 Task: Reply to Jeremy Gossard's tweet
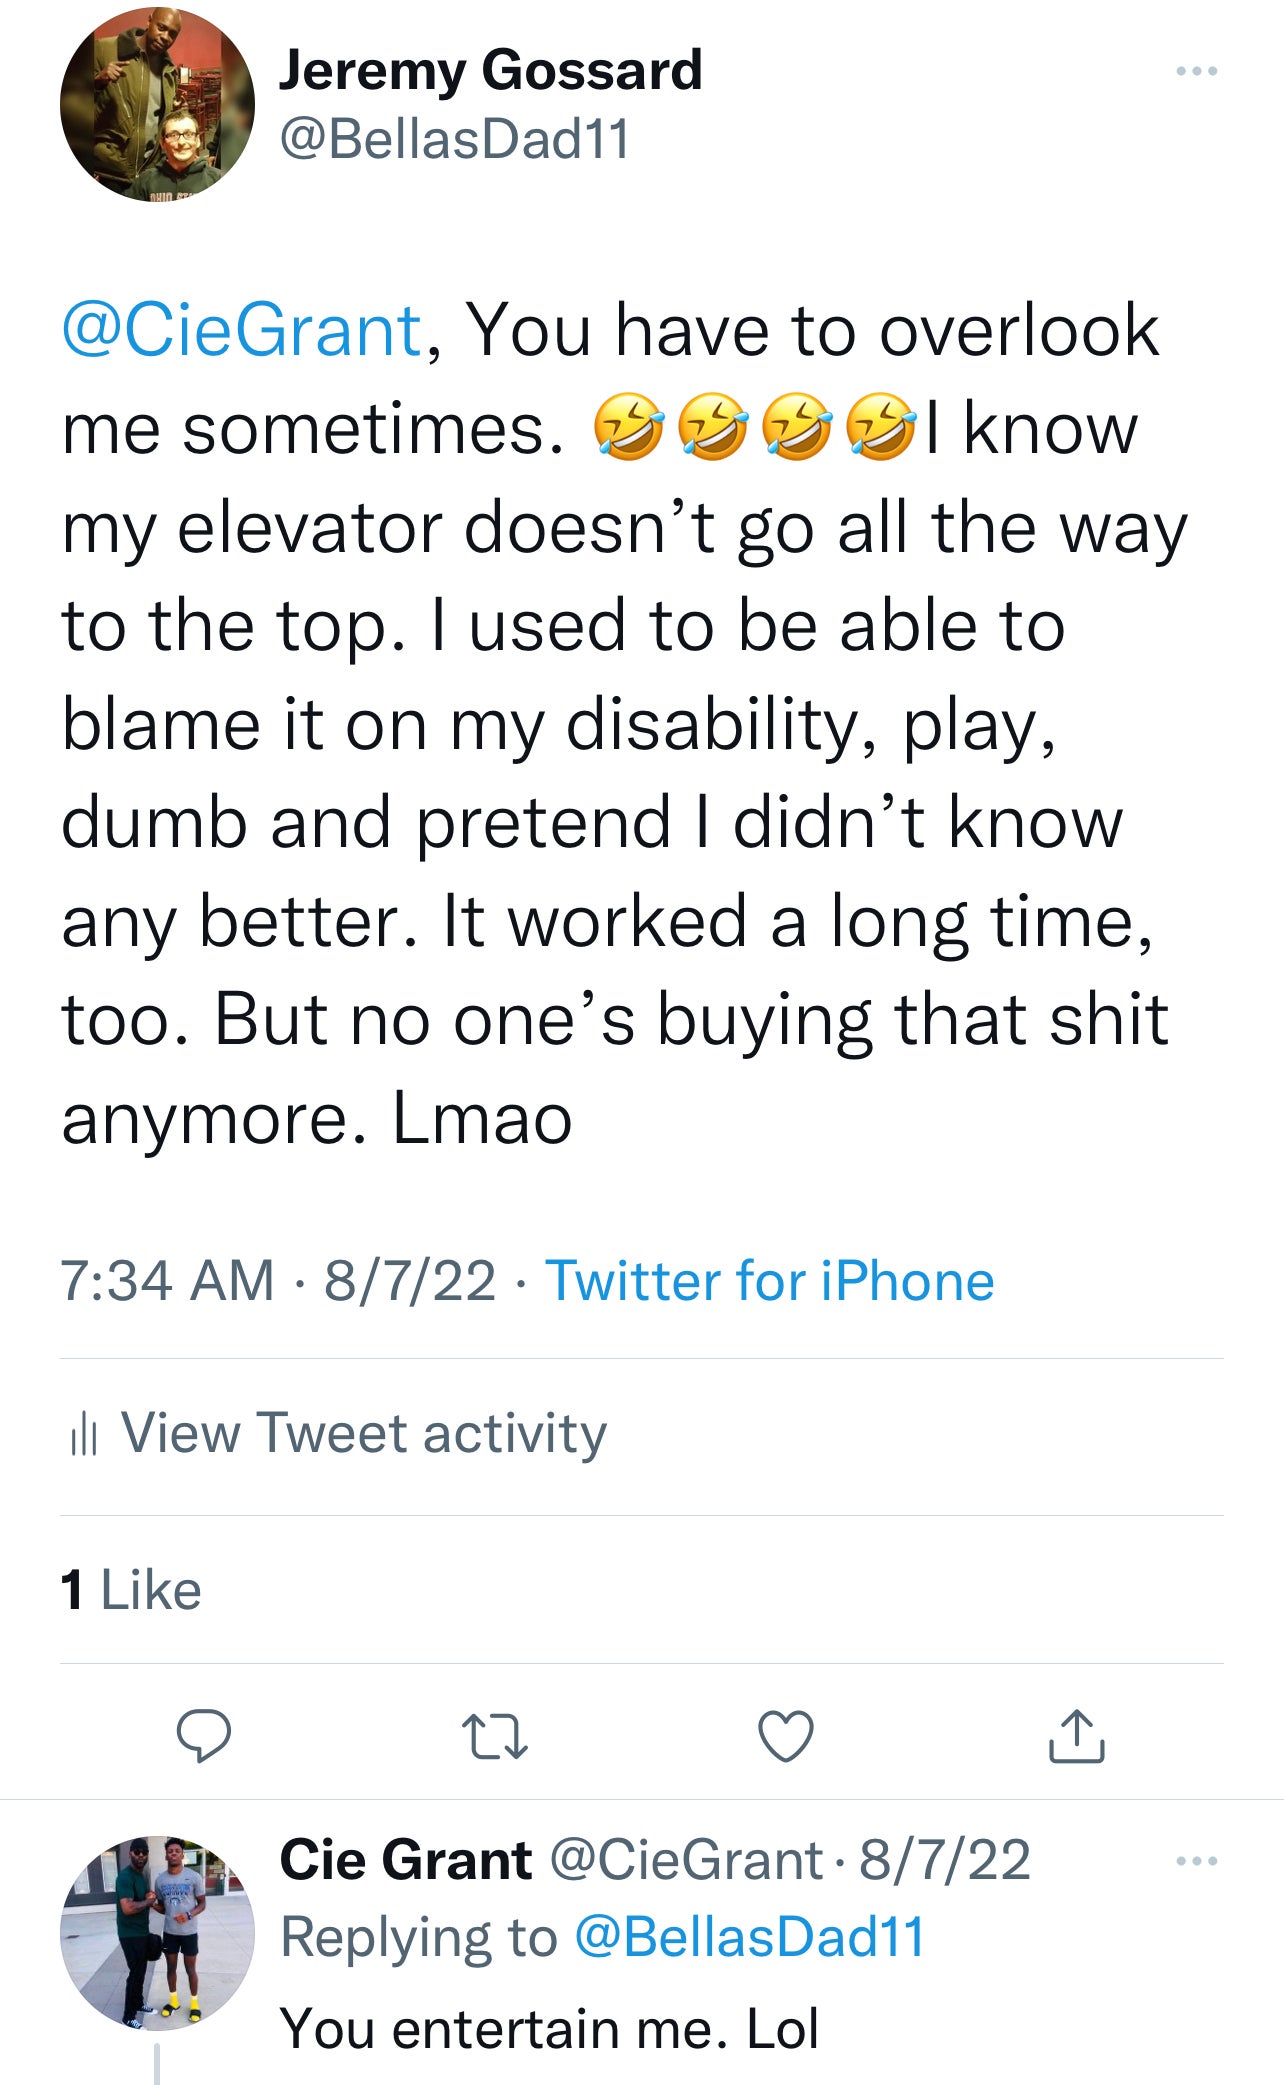tap(204, 1736)
